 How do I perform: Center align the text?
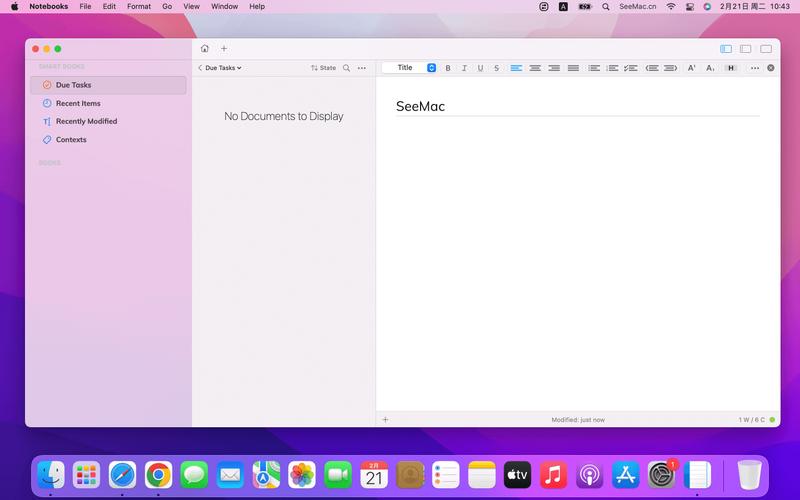[535, 68]
